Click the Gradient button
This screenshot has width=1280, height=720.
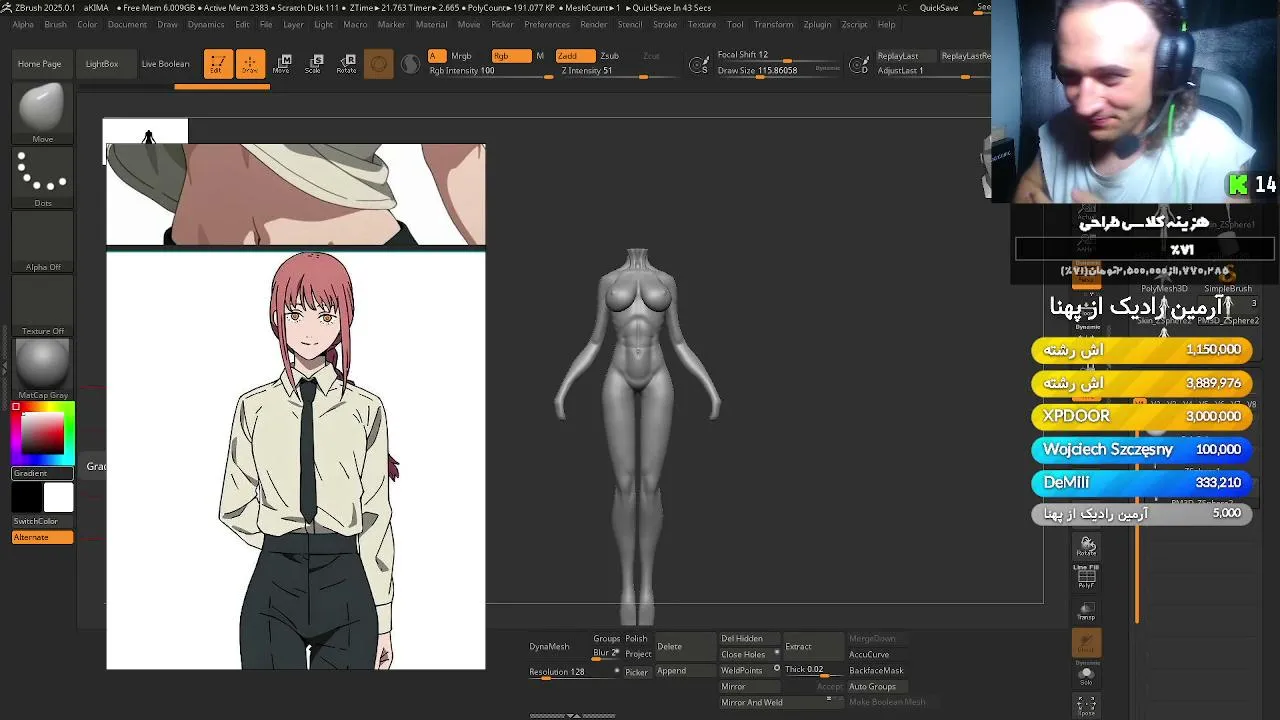42,473
